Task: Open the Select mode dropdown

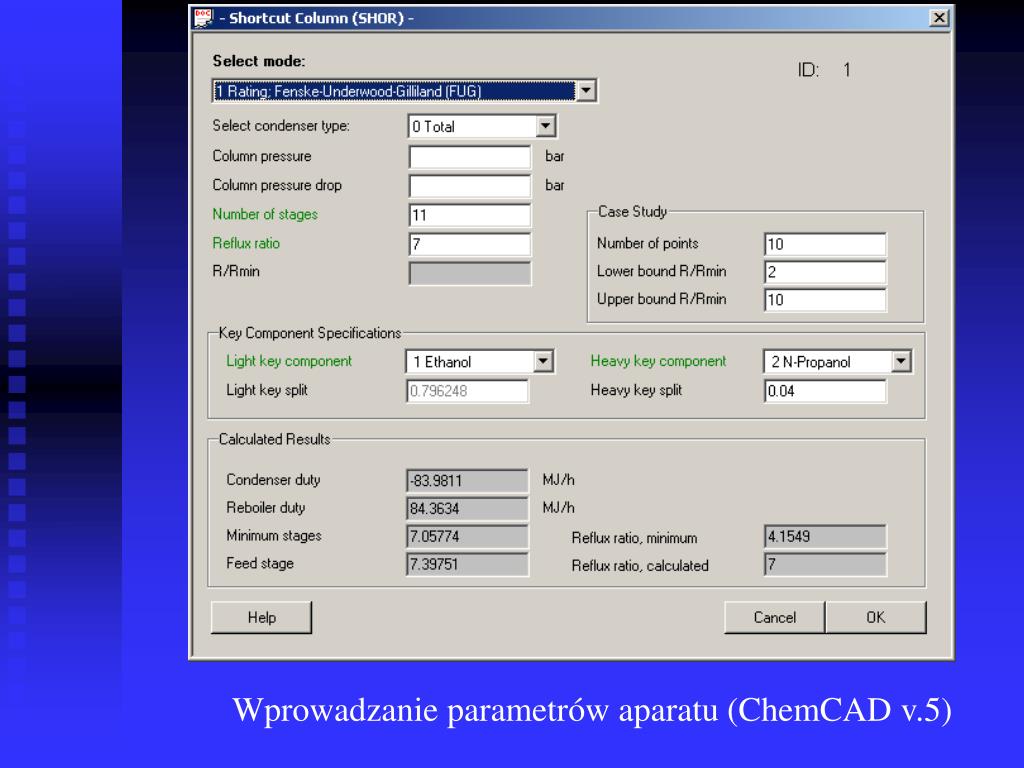Action: [x=586, y=91]
